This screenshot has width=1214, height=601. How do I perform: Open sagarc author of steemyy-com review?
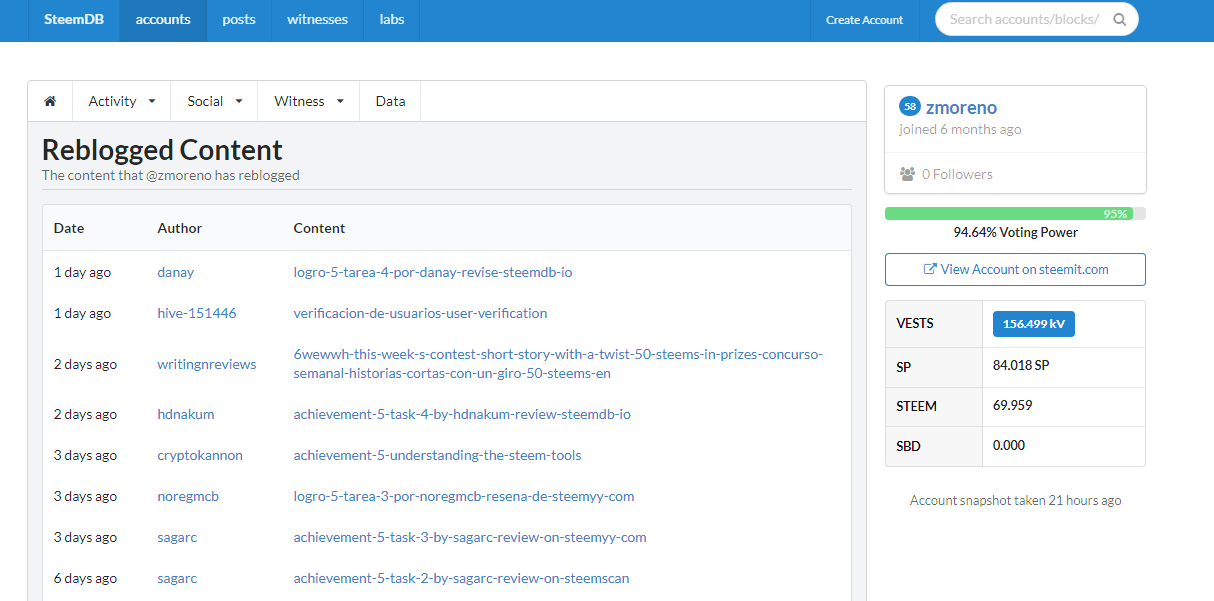(177, 537)
